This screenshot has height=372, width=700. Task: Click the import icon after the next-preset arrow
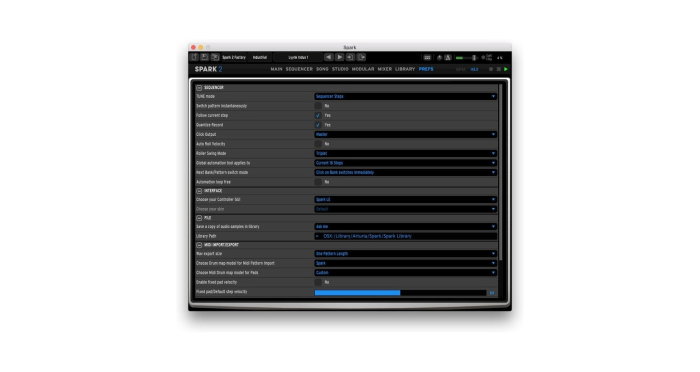pyautogui.click(x=350, y=57)
